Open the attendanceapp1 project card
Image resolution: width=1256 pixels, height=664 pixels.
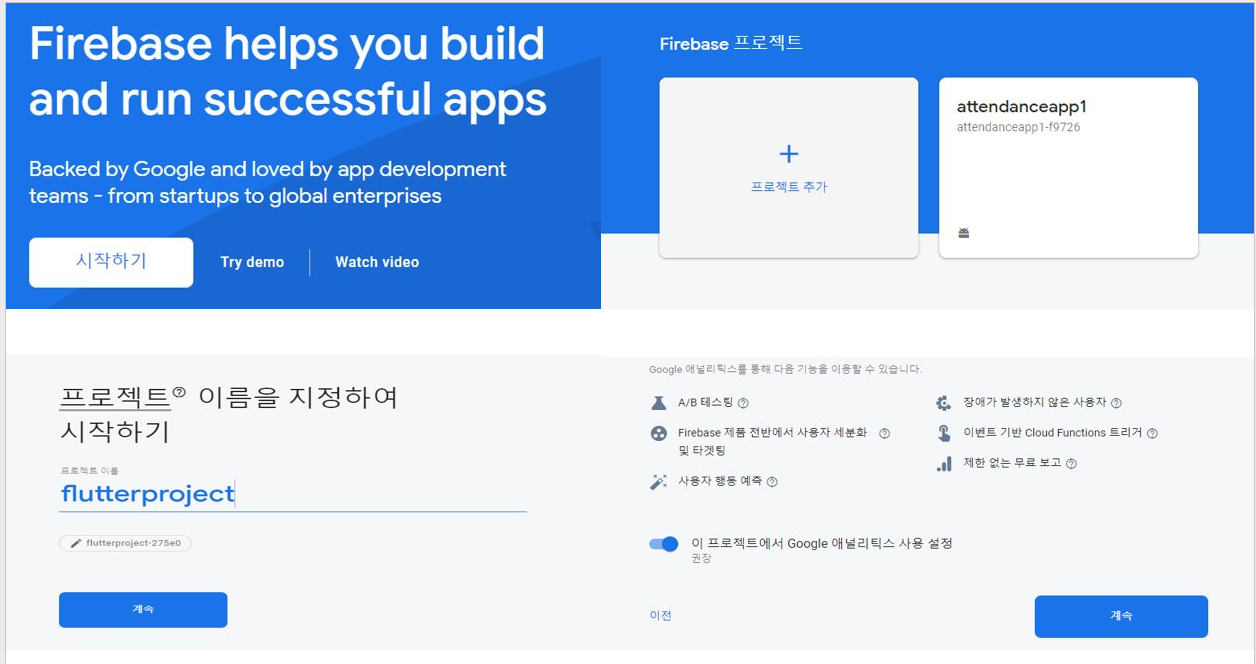[x=1068, y=168]
